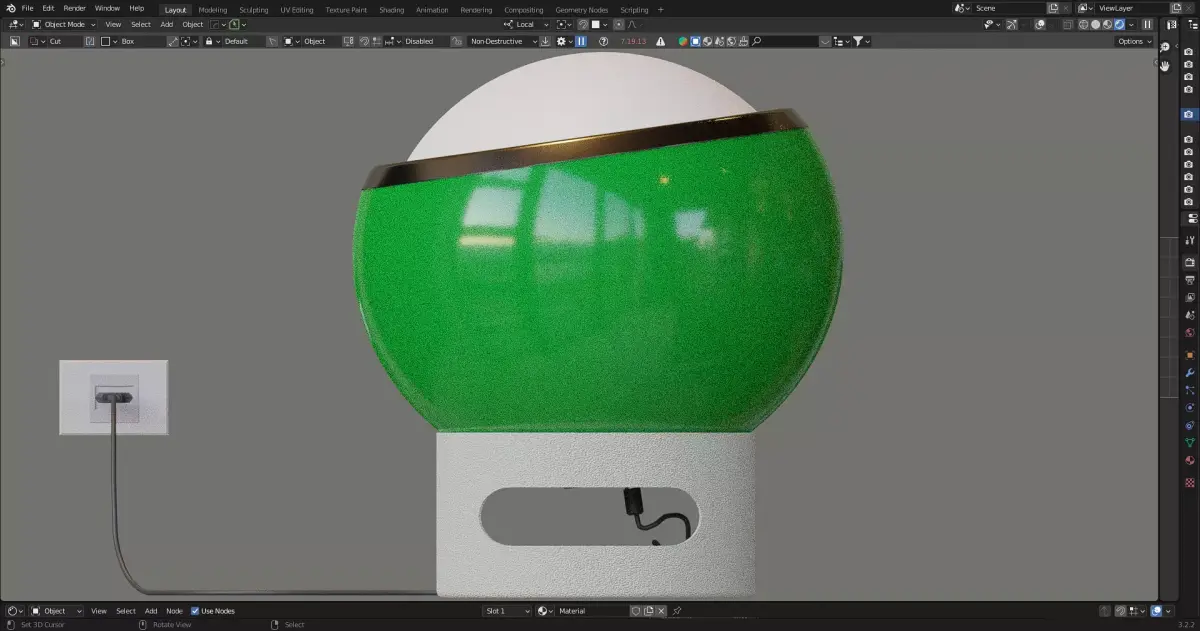
Task: Open the viewport Object menu
Action: tap(193, 24)
